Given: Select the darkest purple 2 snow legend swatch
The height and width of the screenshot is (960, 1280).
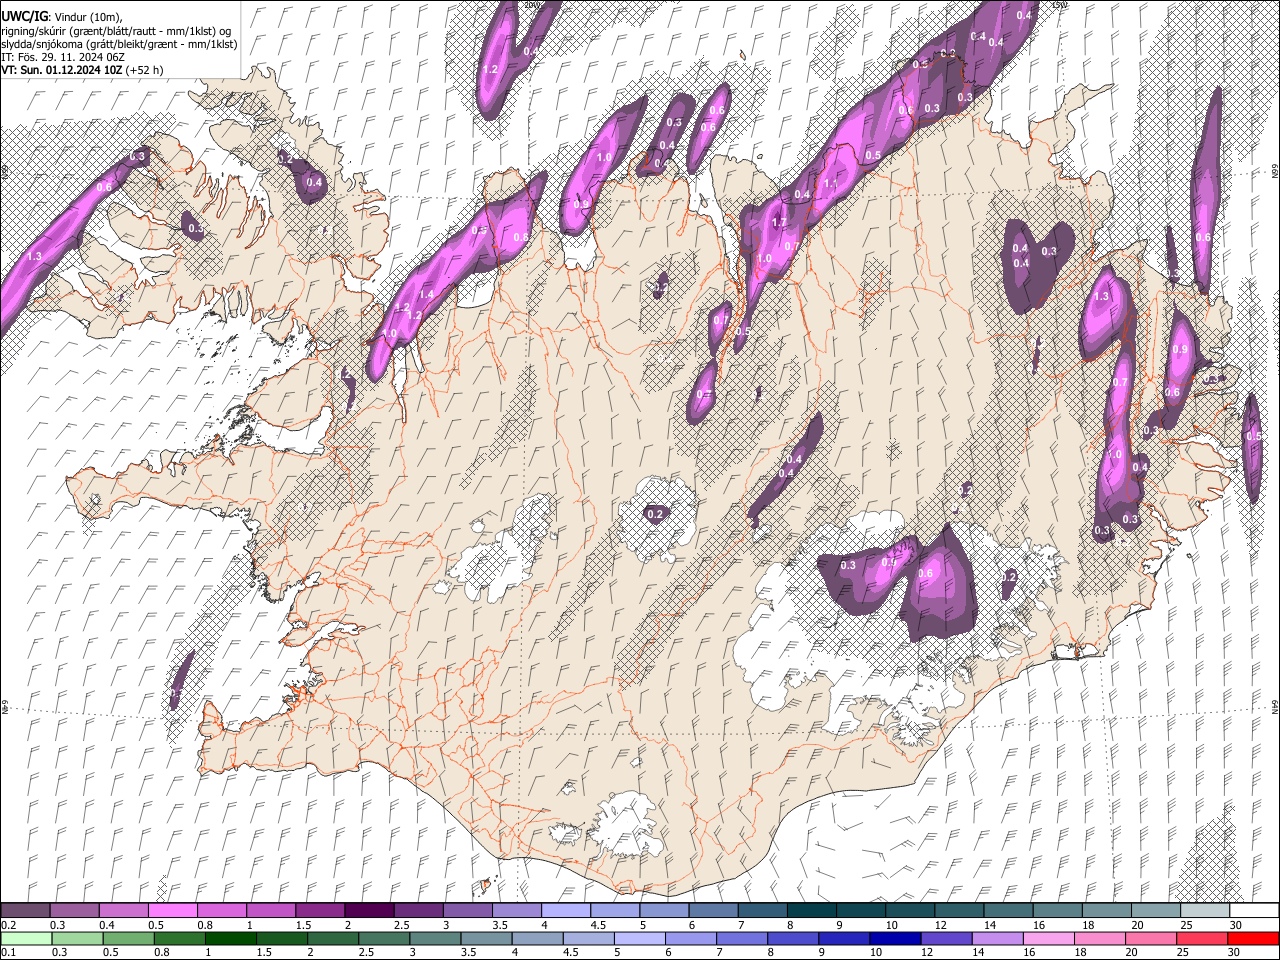Looking at the screenshot, I should 369,910.
